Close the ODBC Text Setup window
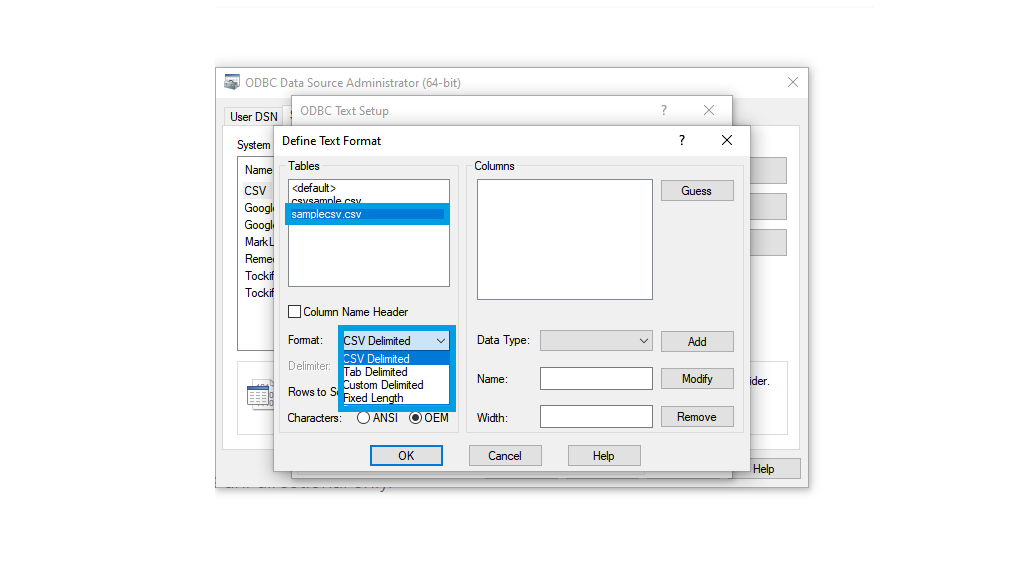Viewport: 1024px width, 561px height. tap(708, 110)
